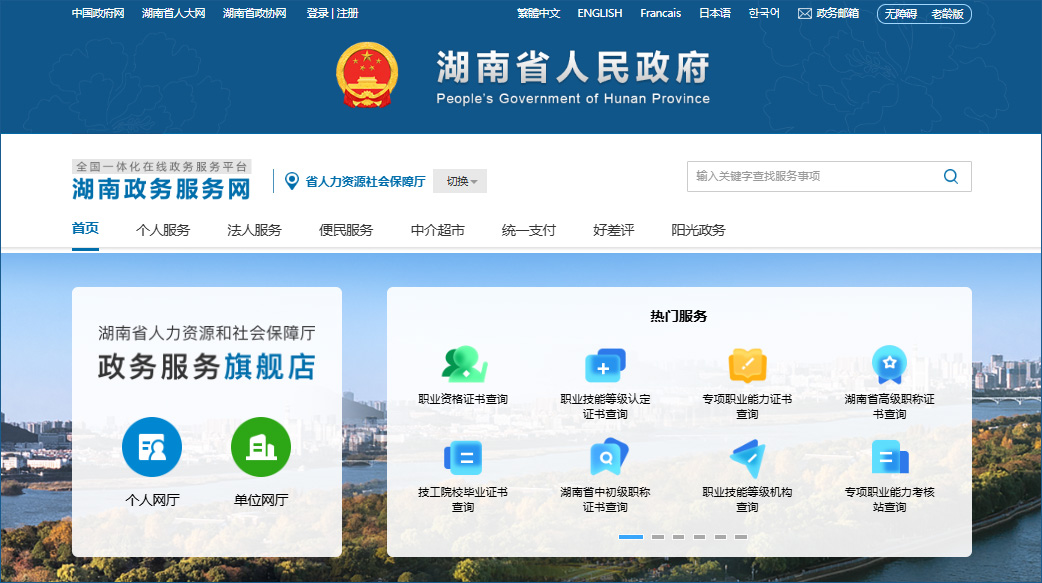Image resolution: width=1042 pixels, height=583 pixels.
Task: Click the green 单位网厅 circle icon
Action: pos(260,447)
